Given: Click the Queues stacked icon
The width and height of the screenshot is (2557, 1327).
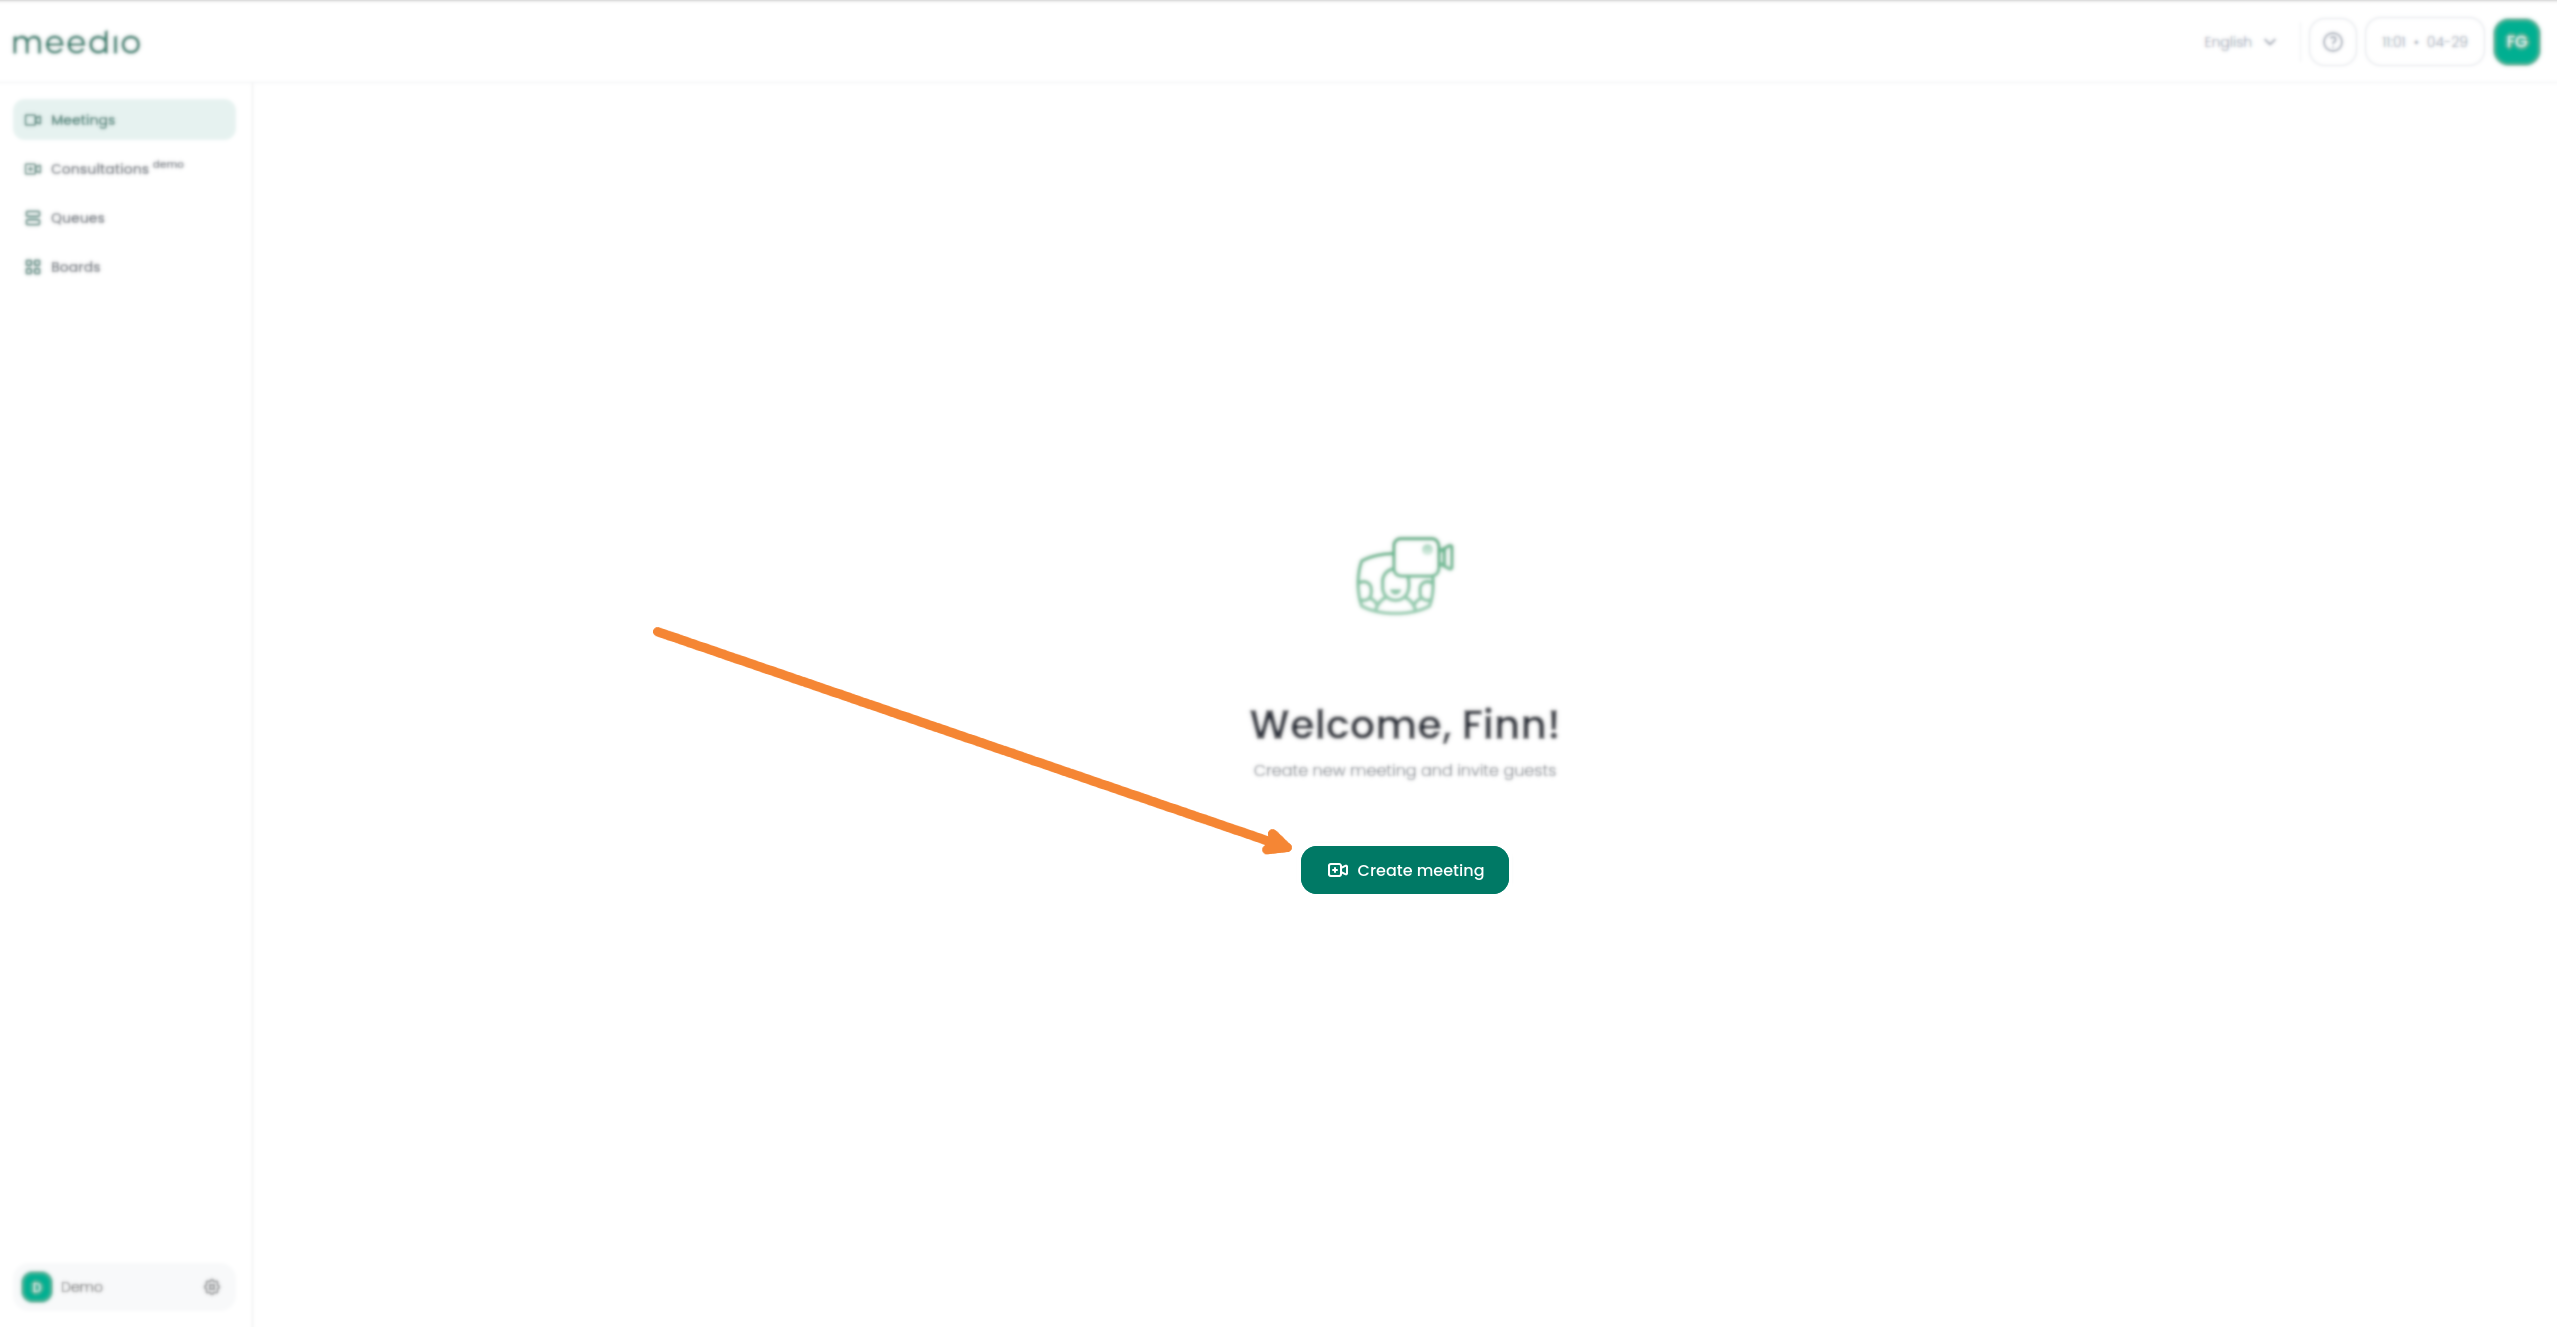Looking at the screenshot, I should [33, 218].
